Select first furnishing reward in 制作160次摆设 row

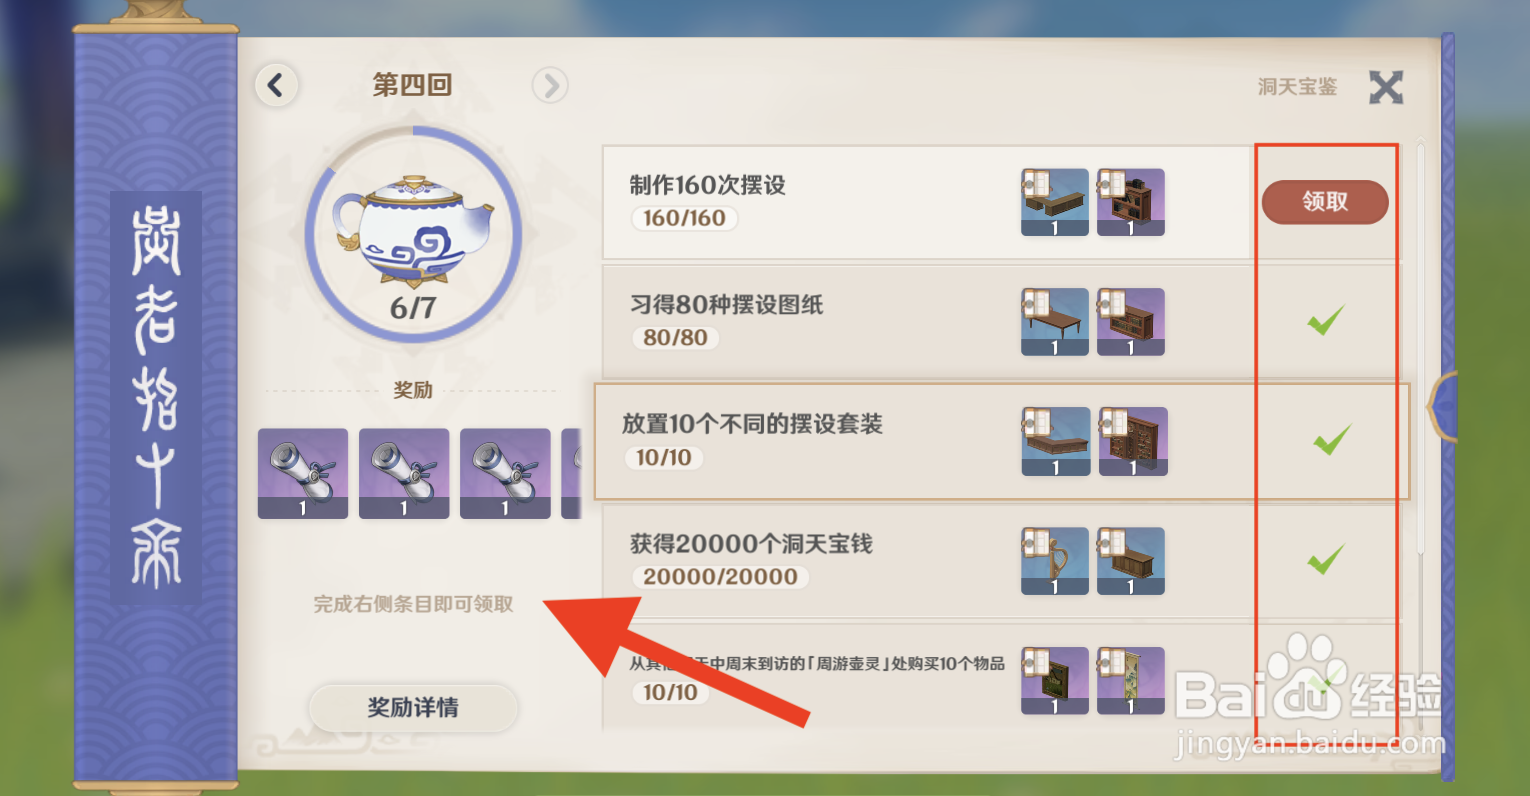click(1055, 202)
